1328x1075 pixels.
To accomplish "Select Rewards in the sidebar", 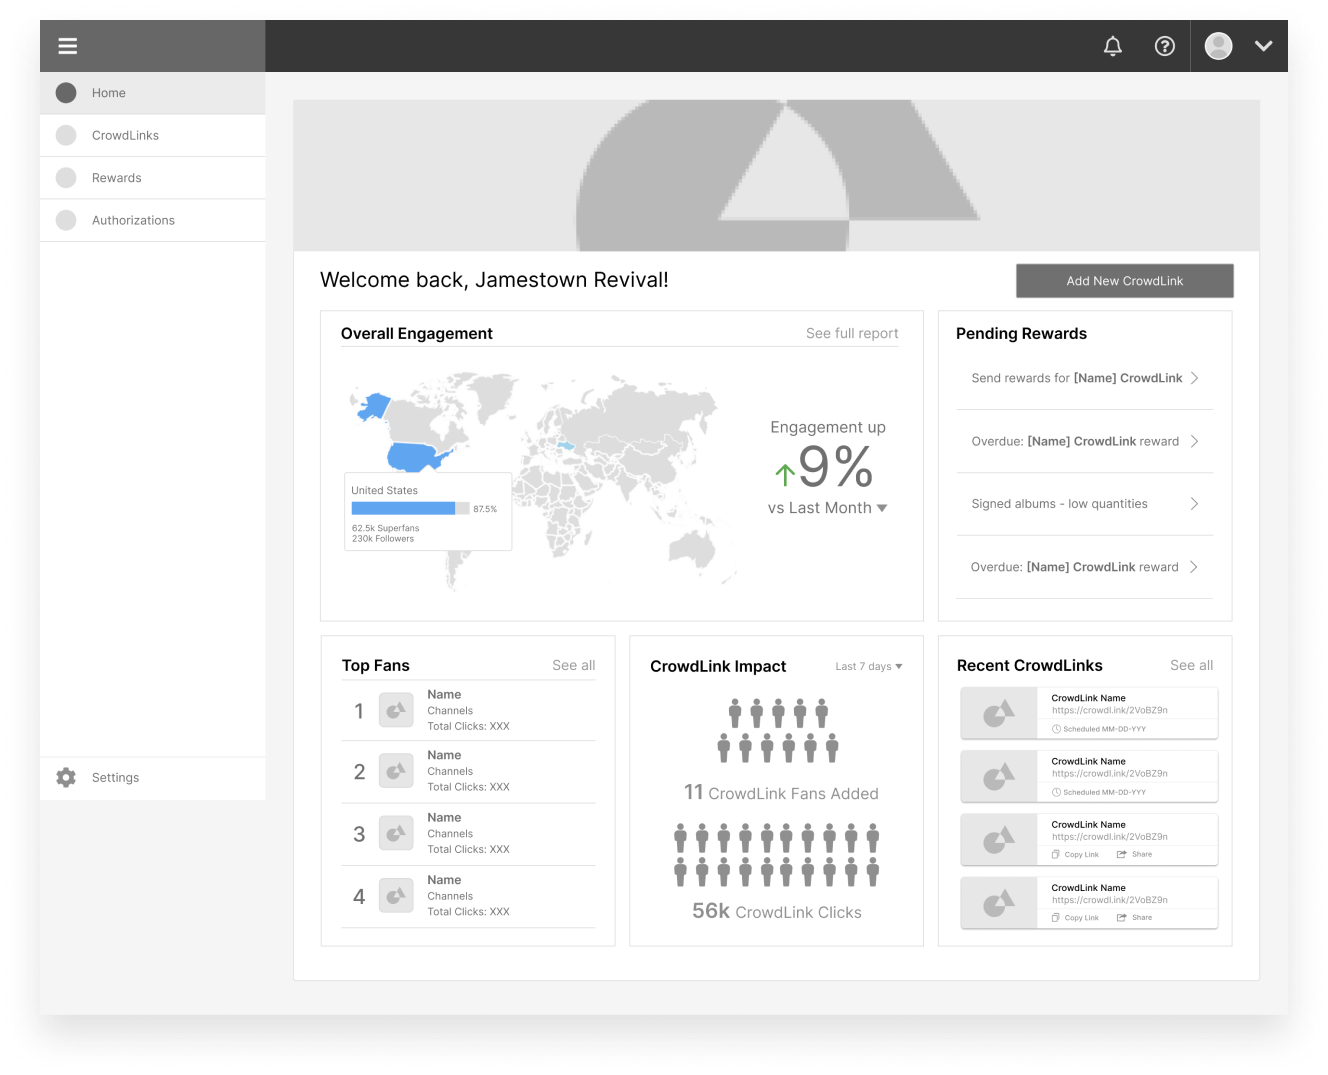I will [x=153, y=178].
